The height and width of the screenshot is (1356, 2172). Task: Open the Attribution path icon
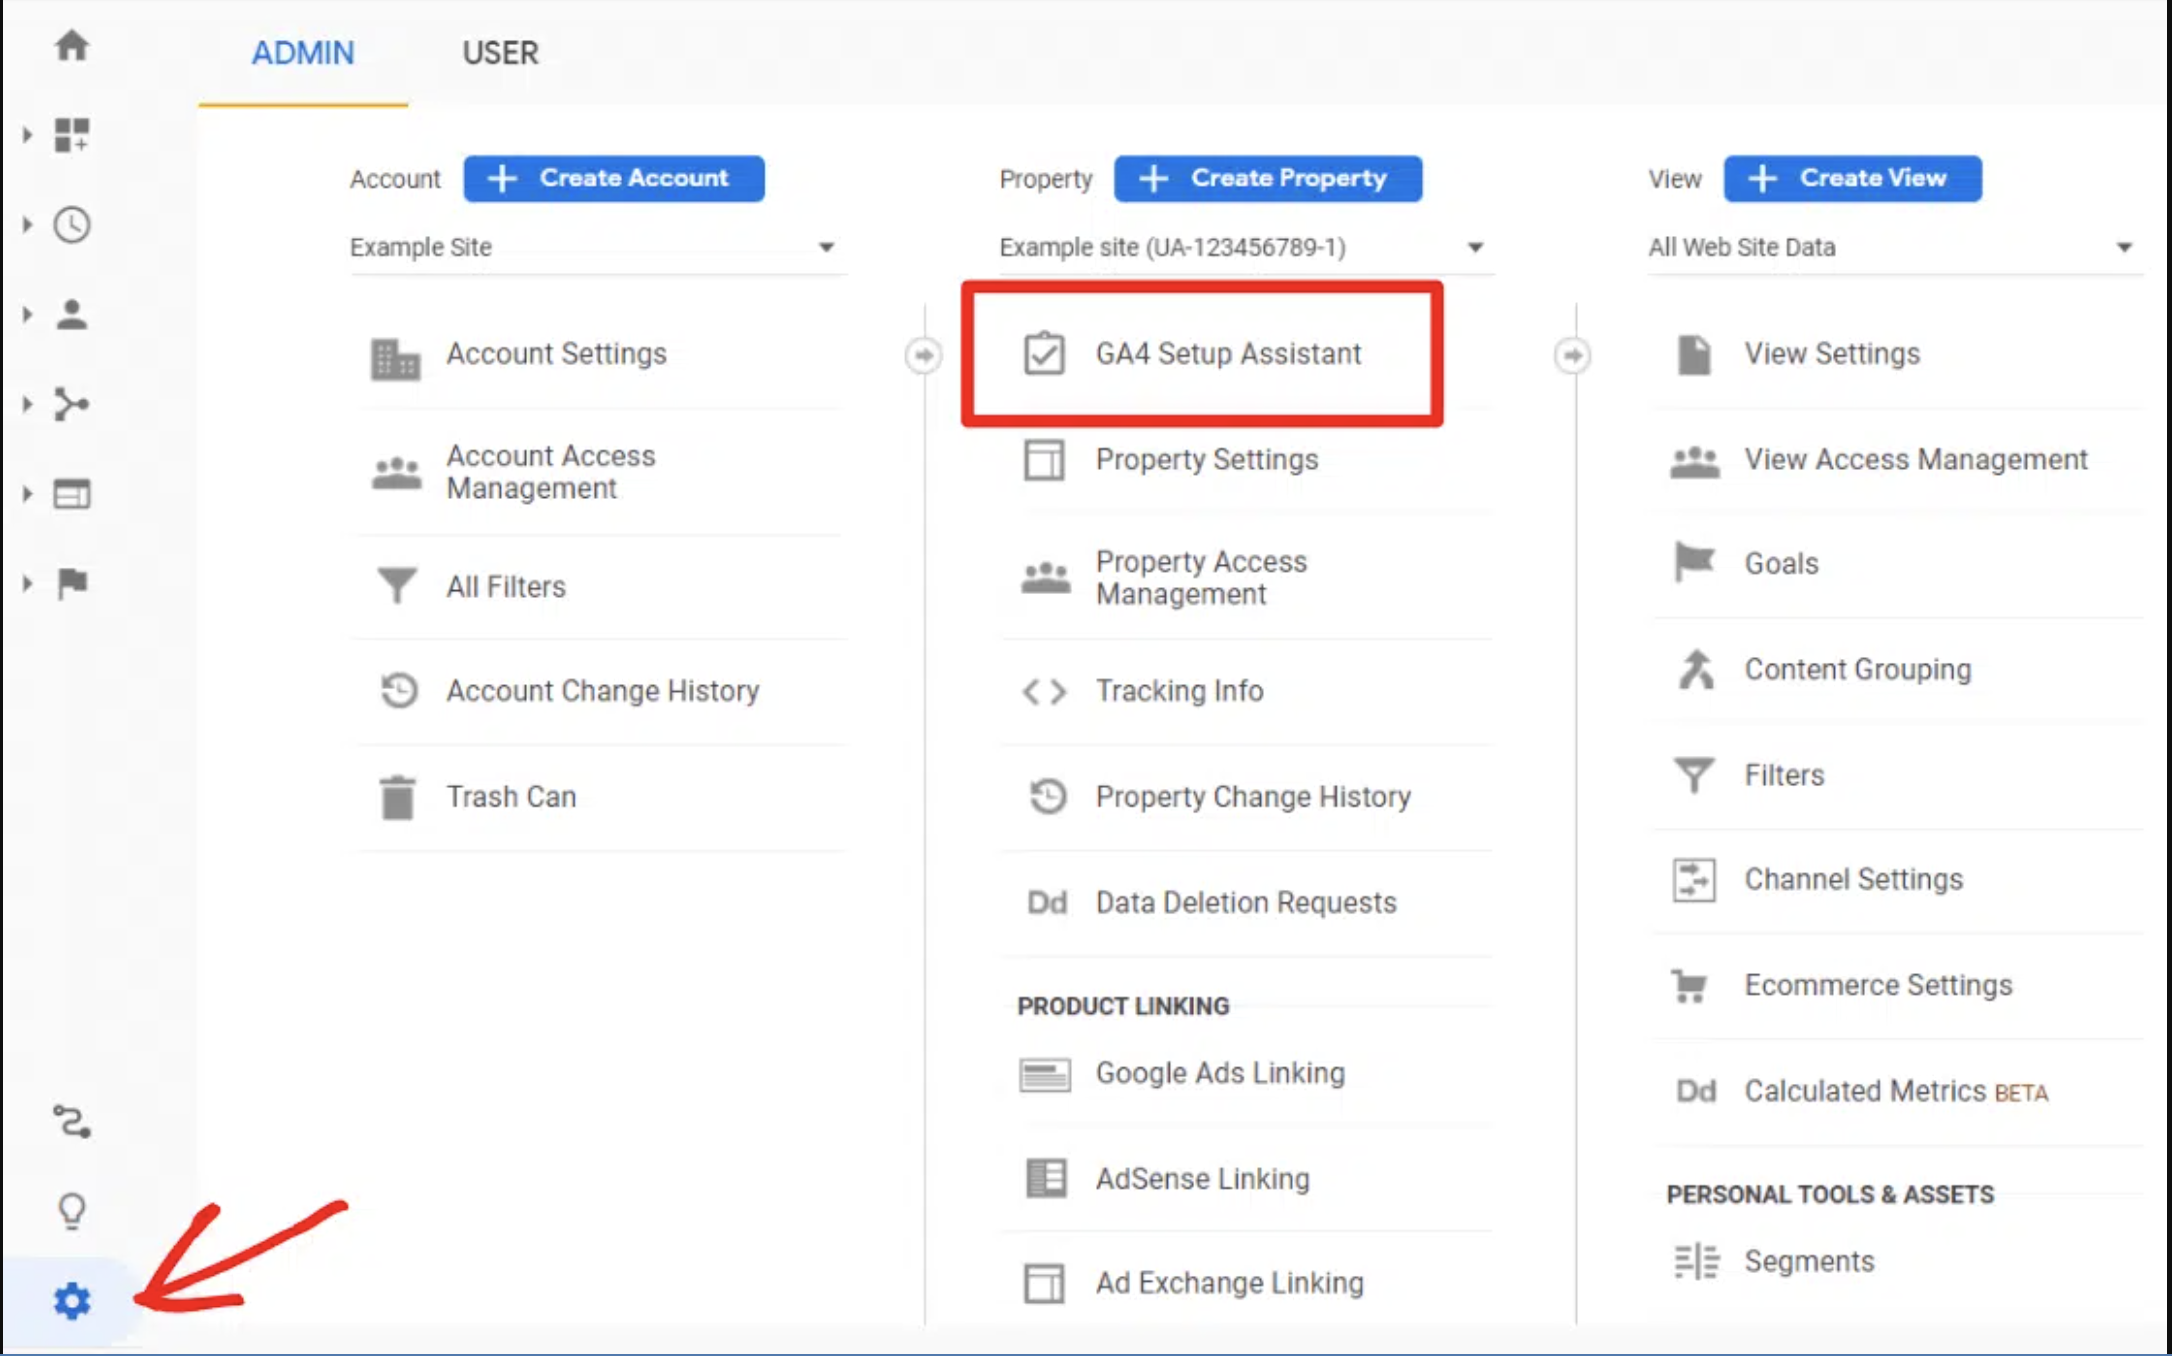(71, 1122)
